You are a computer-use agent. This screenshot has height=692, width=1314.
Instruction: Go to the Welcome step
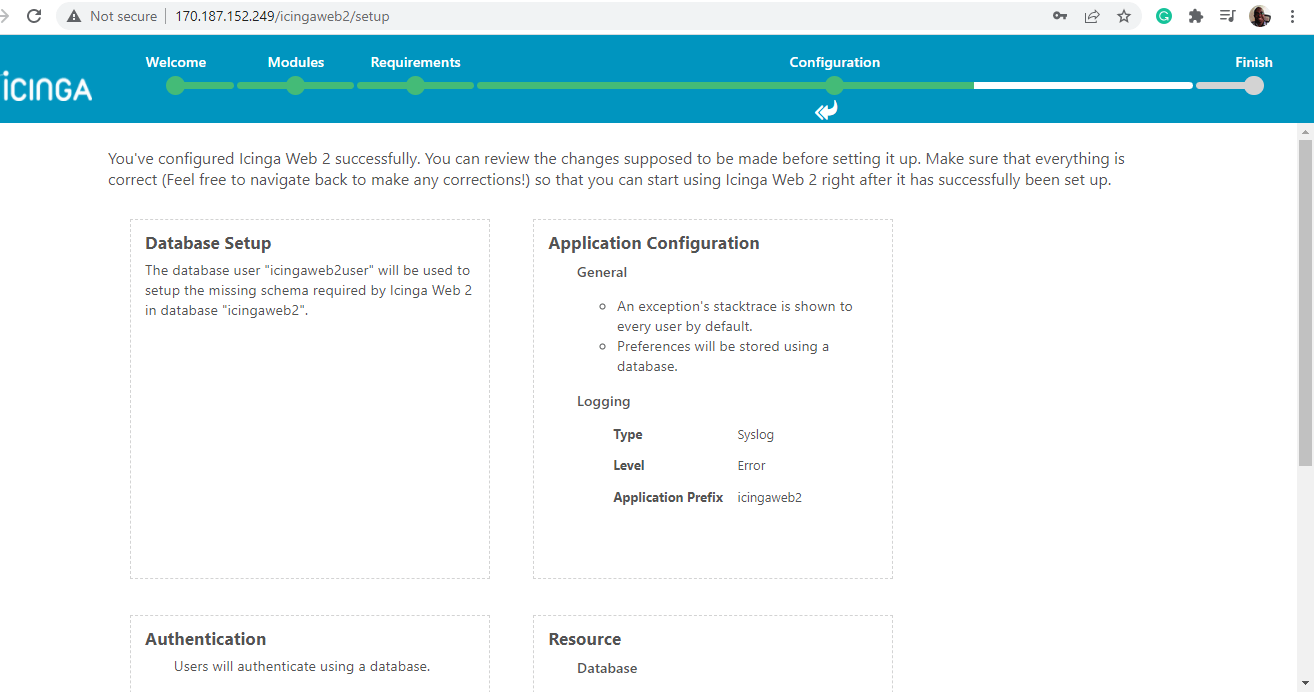[x=176, y=62]
